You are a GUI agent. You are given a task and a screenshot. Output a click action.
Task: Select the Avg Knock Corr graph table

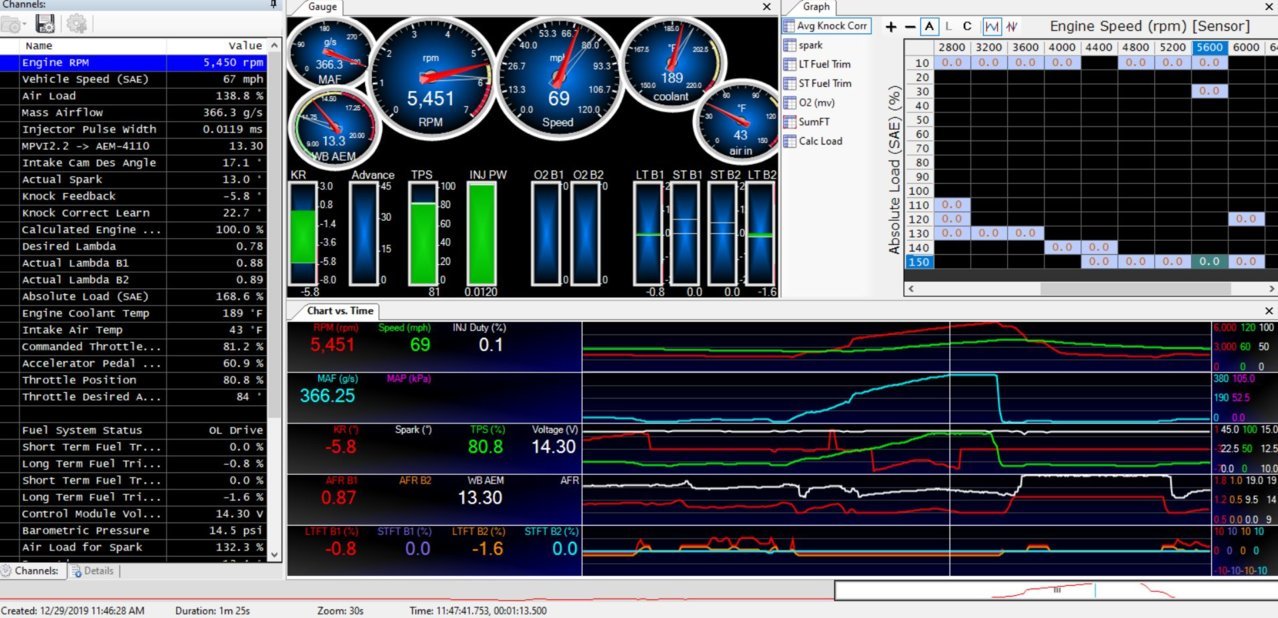(x=826, y=26)
